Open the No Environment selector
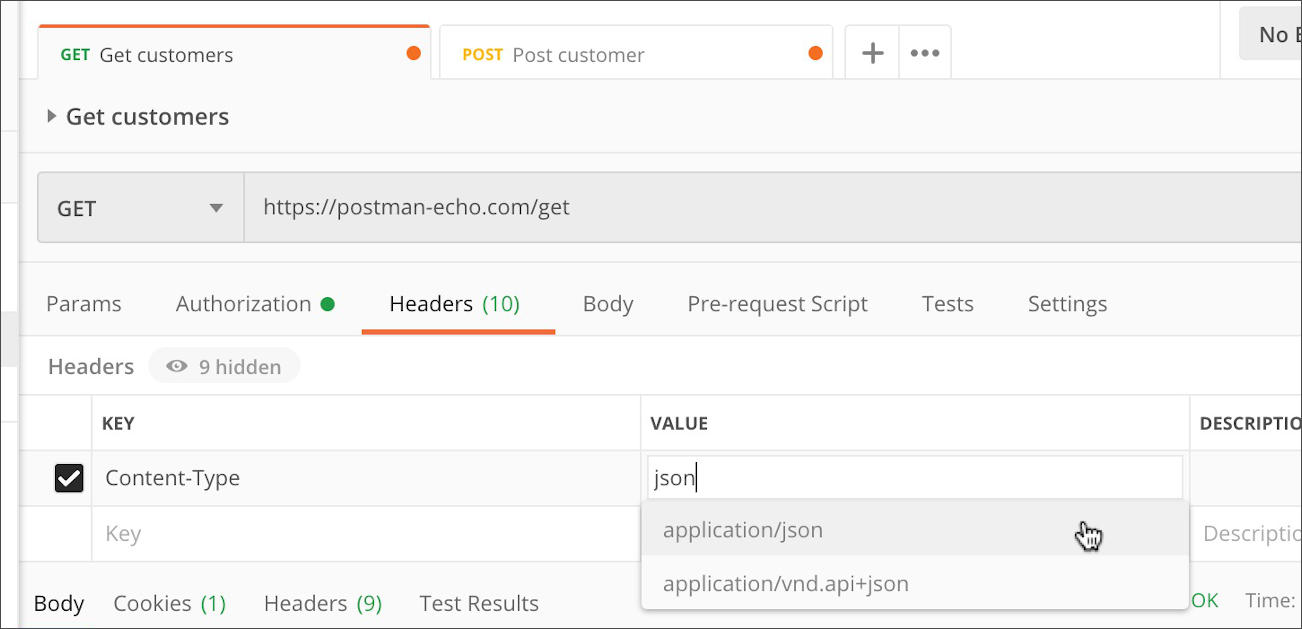This screenshot has width=1302, height=629. point(1277,33)
